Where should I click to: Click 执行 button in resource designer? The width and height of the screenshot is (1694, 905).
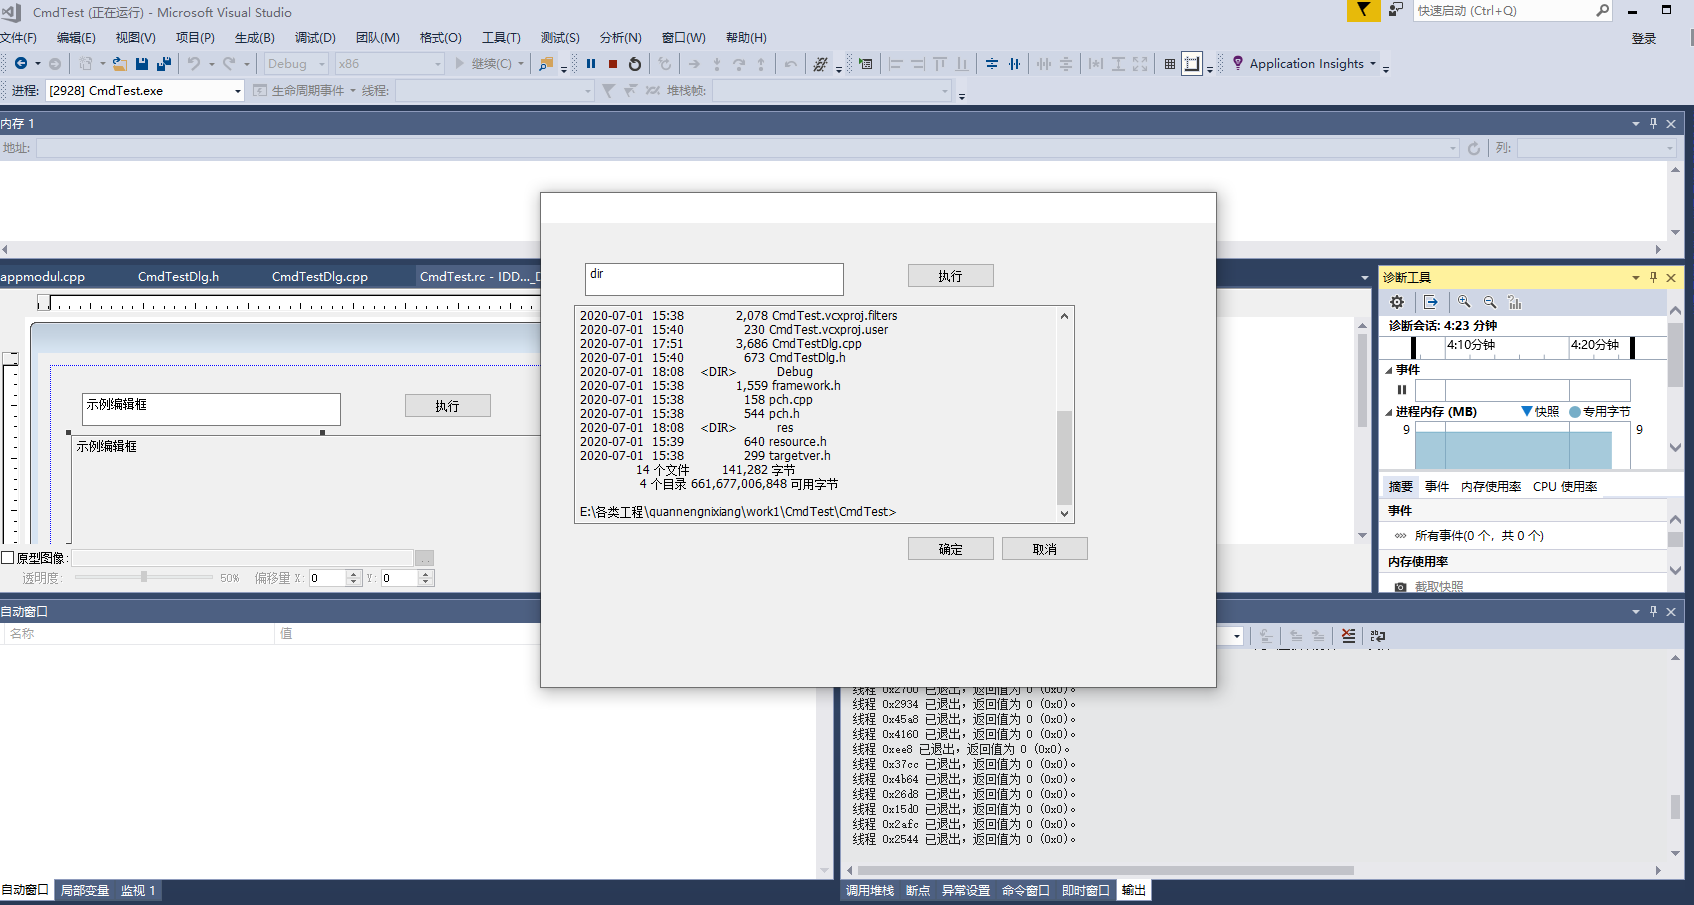(x=448, y=406)
